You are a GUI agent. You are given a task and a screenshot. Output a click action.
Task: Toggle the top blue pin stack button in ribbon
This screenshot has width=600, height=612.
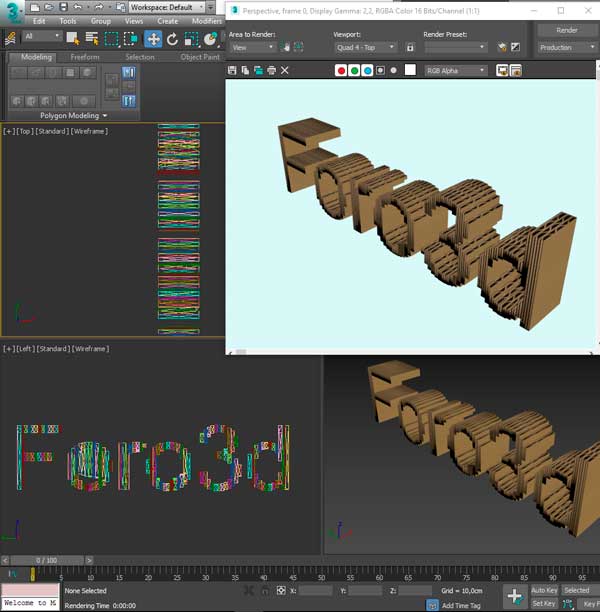click(128, 73)
